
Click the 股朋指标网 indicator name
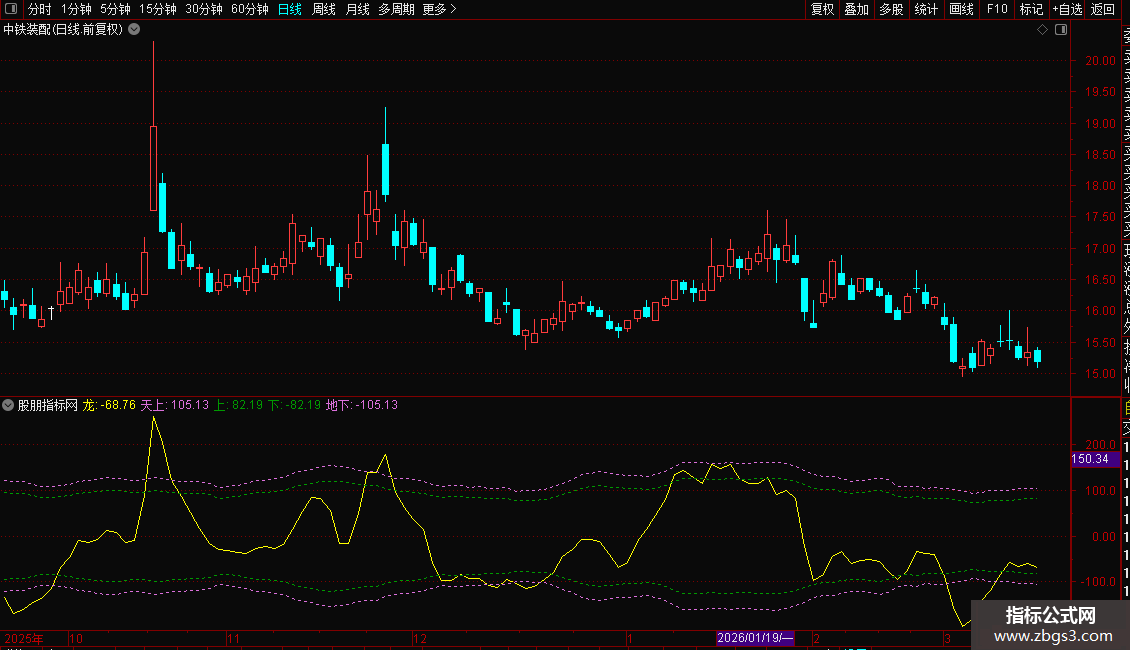pos(48,405)
